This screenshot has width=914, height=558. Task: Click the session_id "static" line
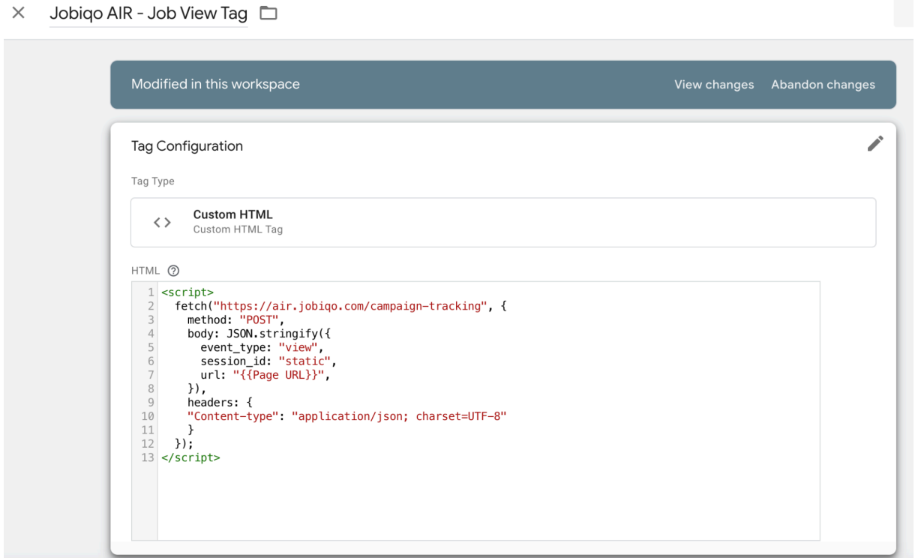268,361
